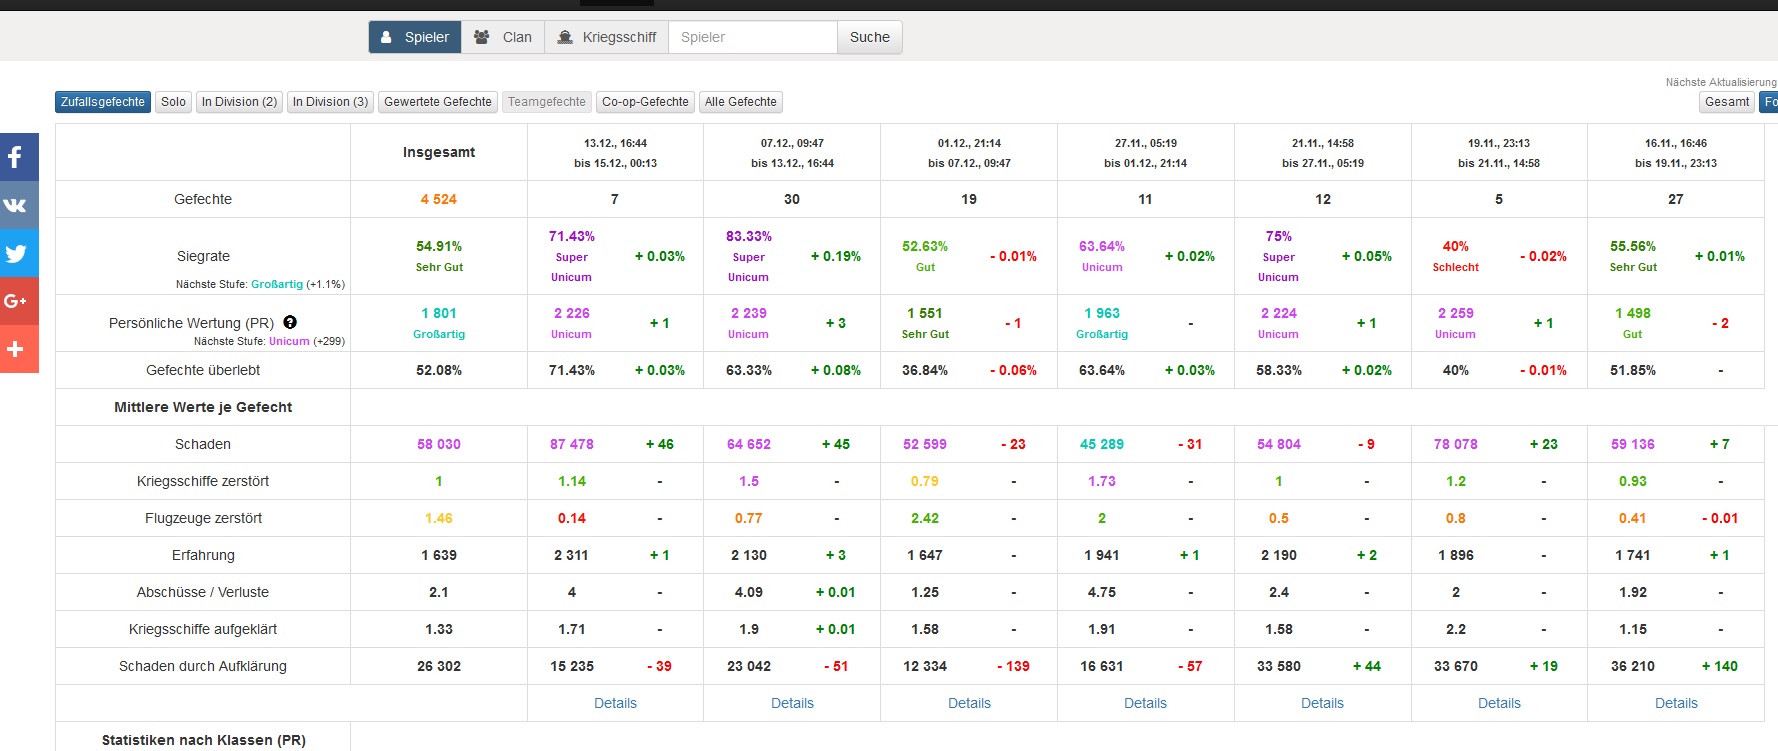
Task: Click 40% Schlecht win rate
Action: pyautogui.click(x=1455, y=256)
